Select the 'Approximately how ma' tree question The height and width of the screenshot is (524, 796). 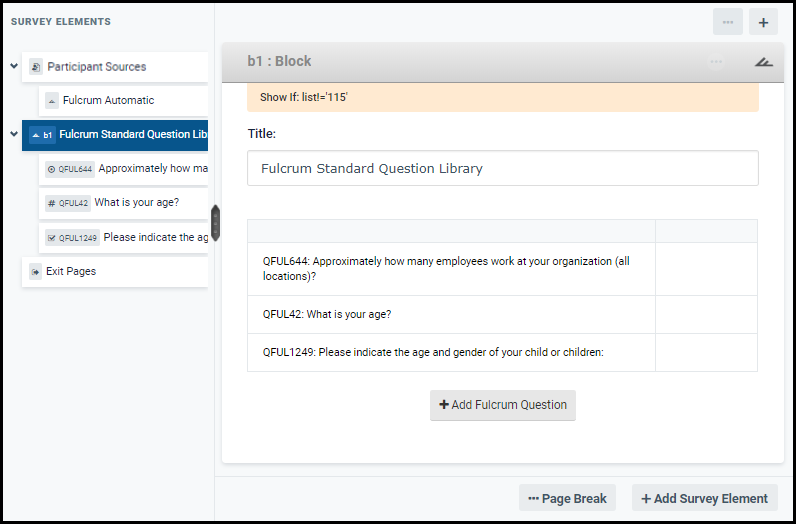tap(123, 169)
